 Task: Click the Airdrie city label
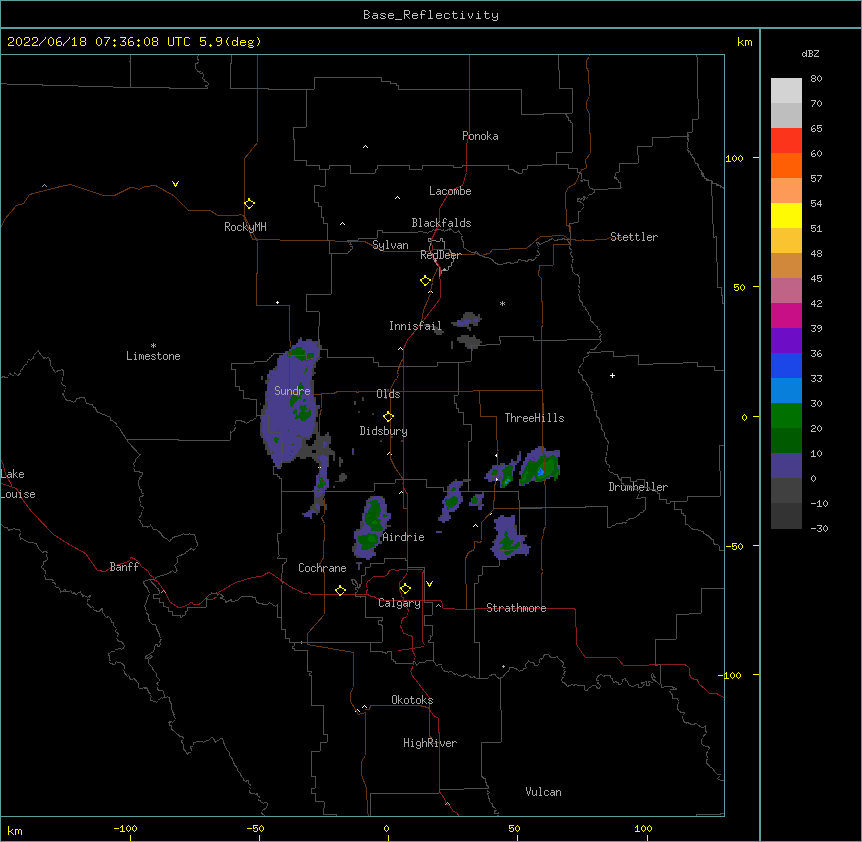(403, 537)
